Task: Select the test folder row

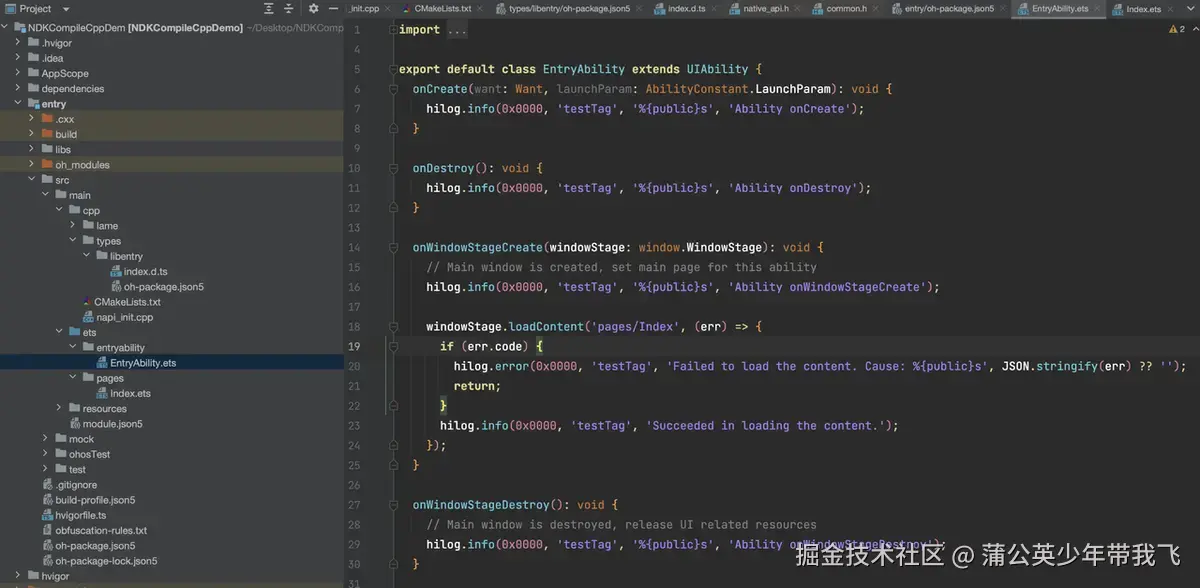Action: point(172,470)
